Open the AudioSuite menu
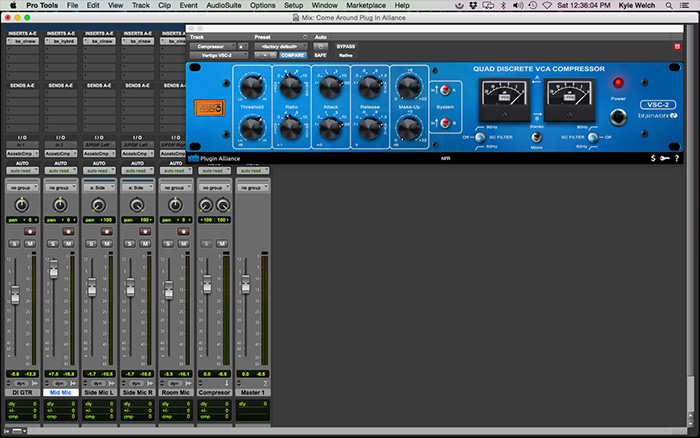Image resolution: width=700 pixels, height=438 pixels. pos(224,5)
